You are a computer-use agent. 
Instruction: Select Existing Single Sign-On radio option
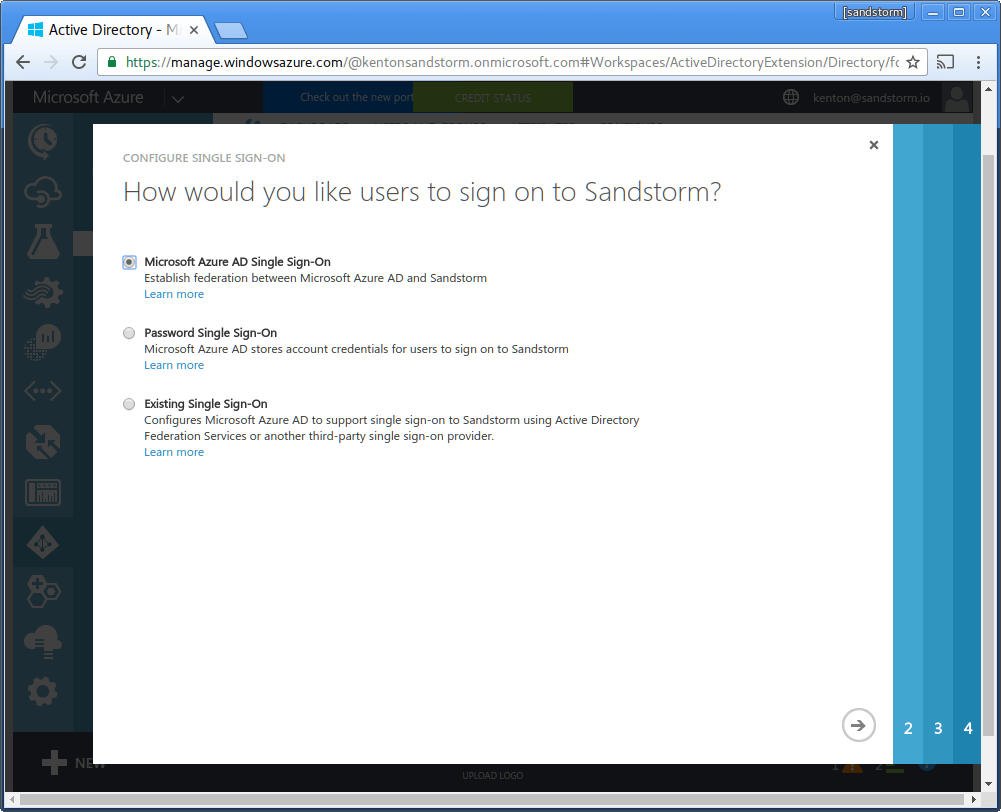pos(129,403)
